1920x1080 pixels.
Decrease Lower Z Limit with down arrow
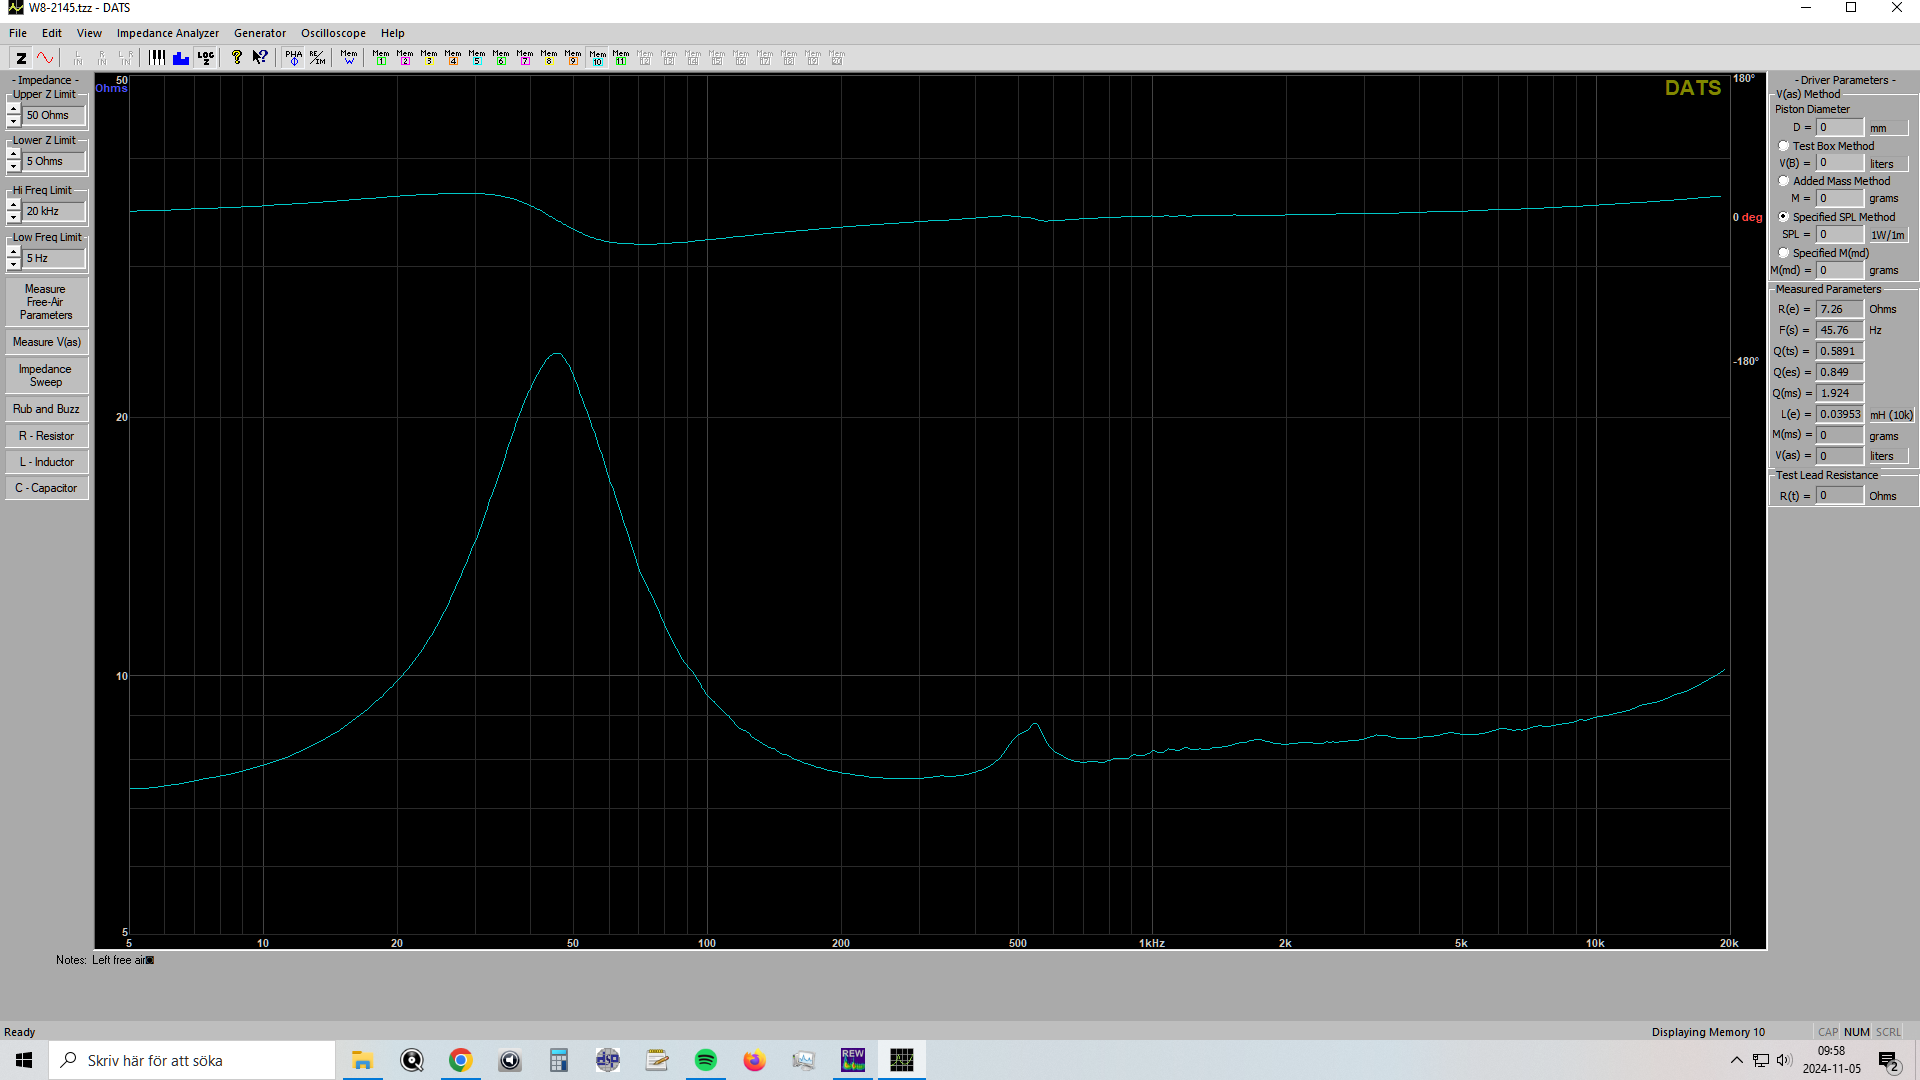(x=14, y=167)
